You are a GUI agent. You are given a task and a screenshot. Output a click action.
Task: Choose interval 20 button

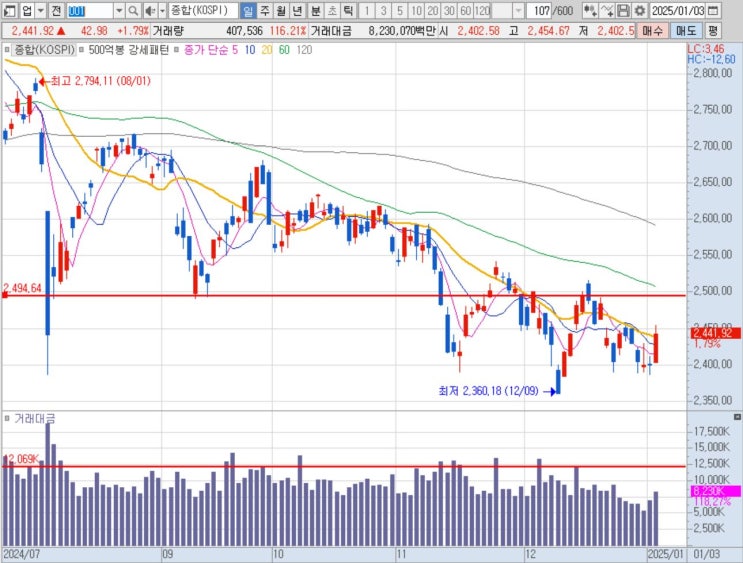point(433,10)
